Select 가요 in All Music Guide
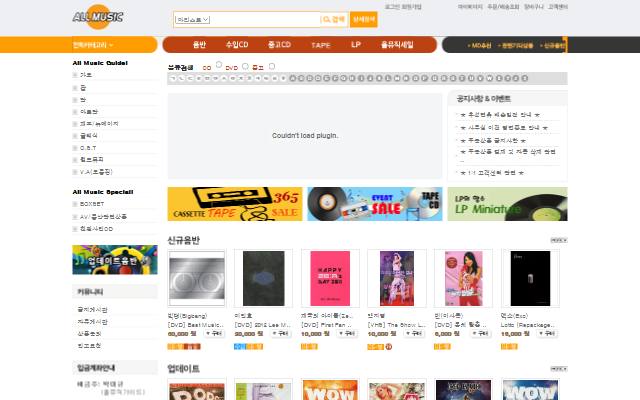Viewport: 640px width, 400px height. pos(86,75)
